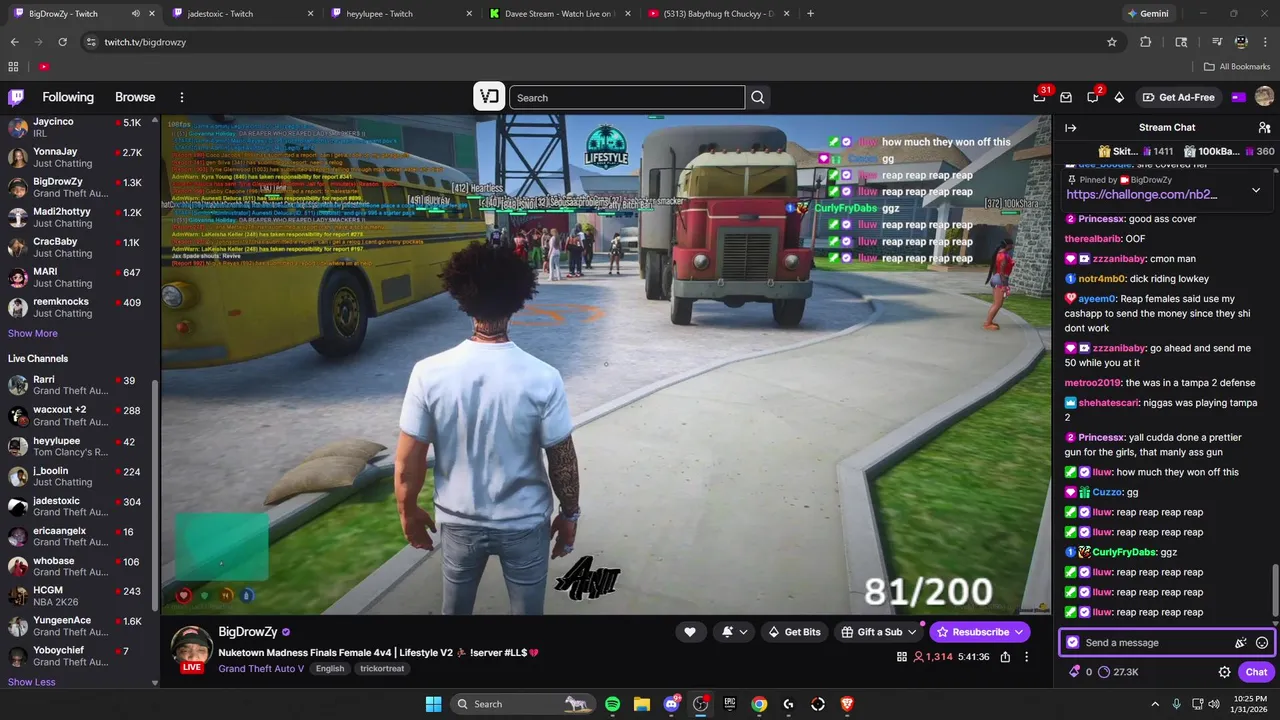The height and width of the screenshot is (720, 1280).
Task: Open the notification bell dropdown
Action: (x=734, y=632)
